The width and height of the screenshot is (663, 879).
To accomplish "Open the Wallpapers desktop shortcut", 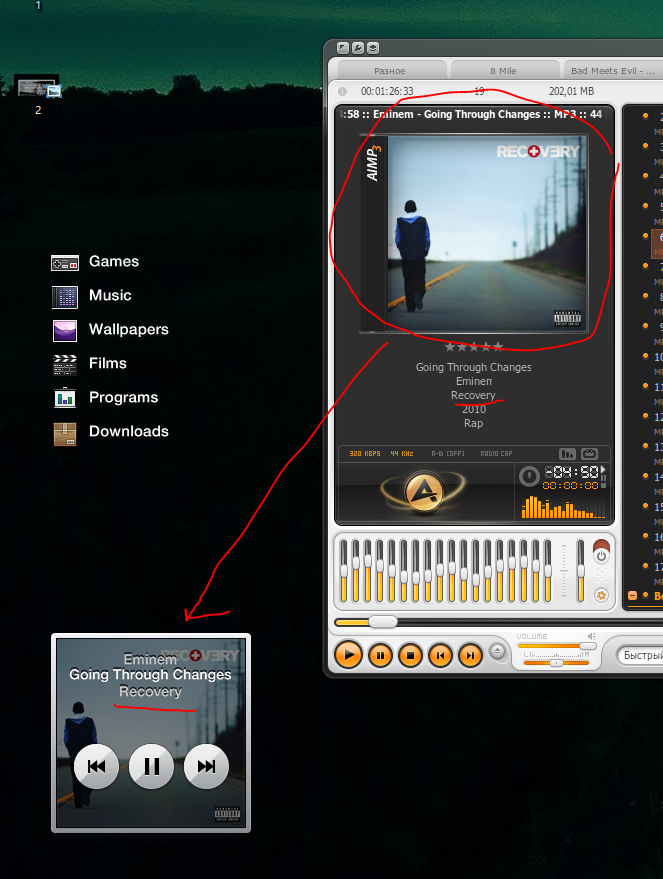I will point(110,330).
